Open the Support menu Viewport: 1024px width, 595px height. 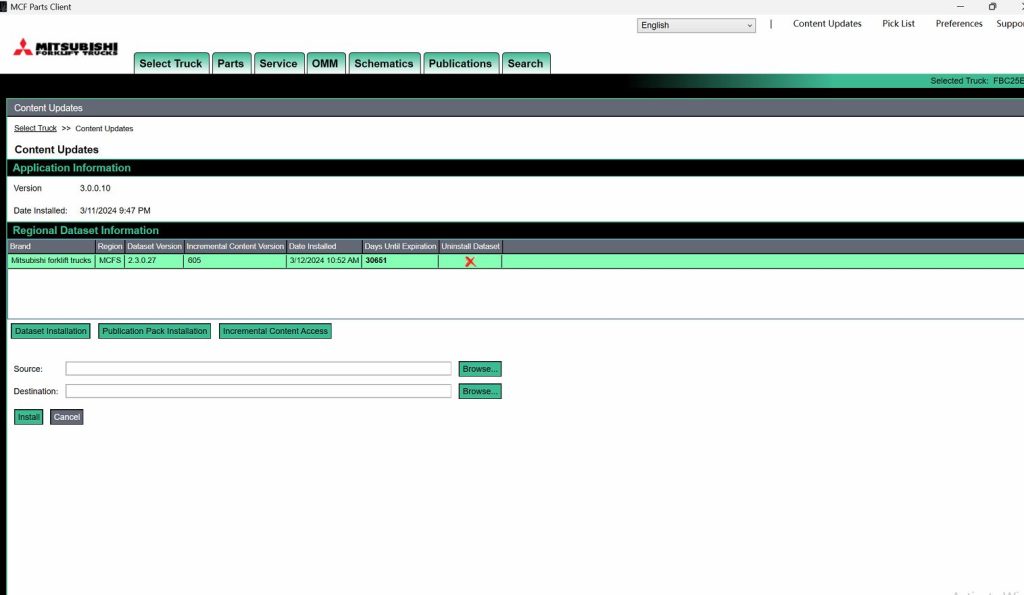(1010, 23)
